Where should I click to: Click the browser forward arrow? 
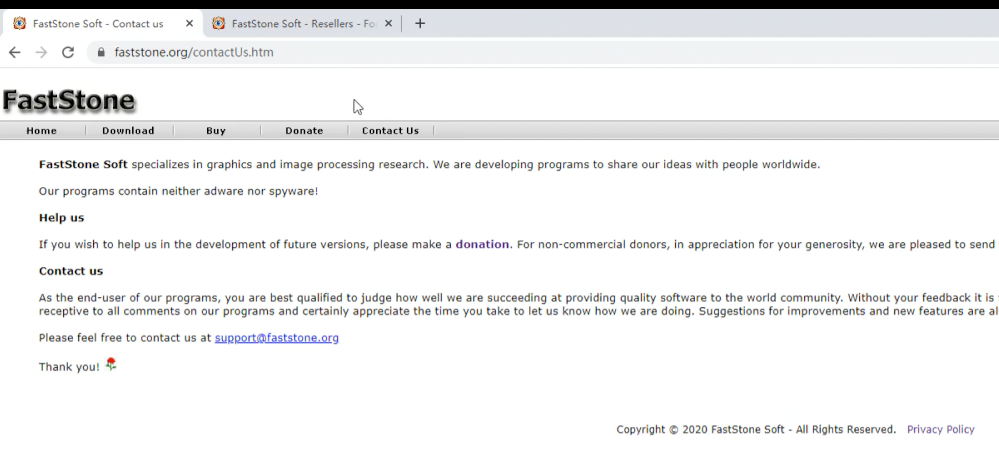point(41,52)
